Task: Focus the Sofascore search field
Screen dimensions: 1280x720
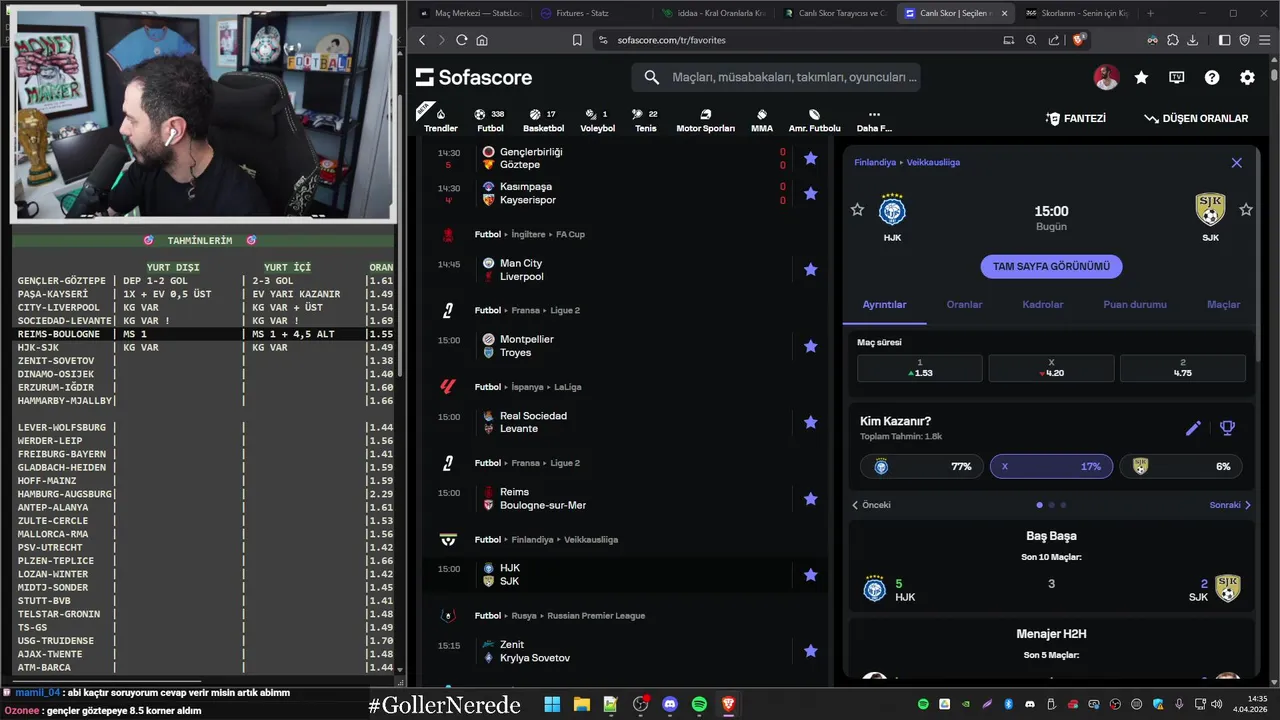Action: tap(775, 77)
